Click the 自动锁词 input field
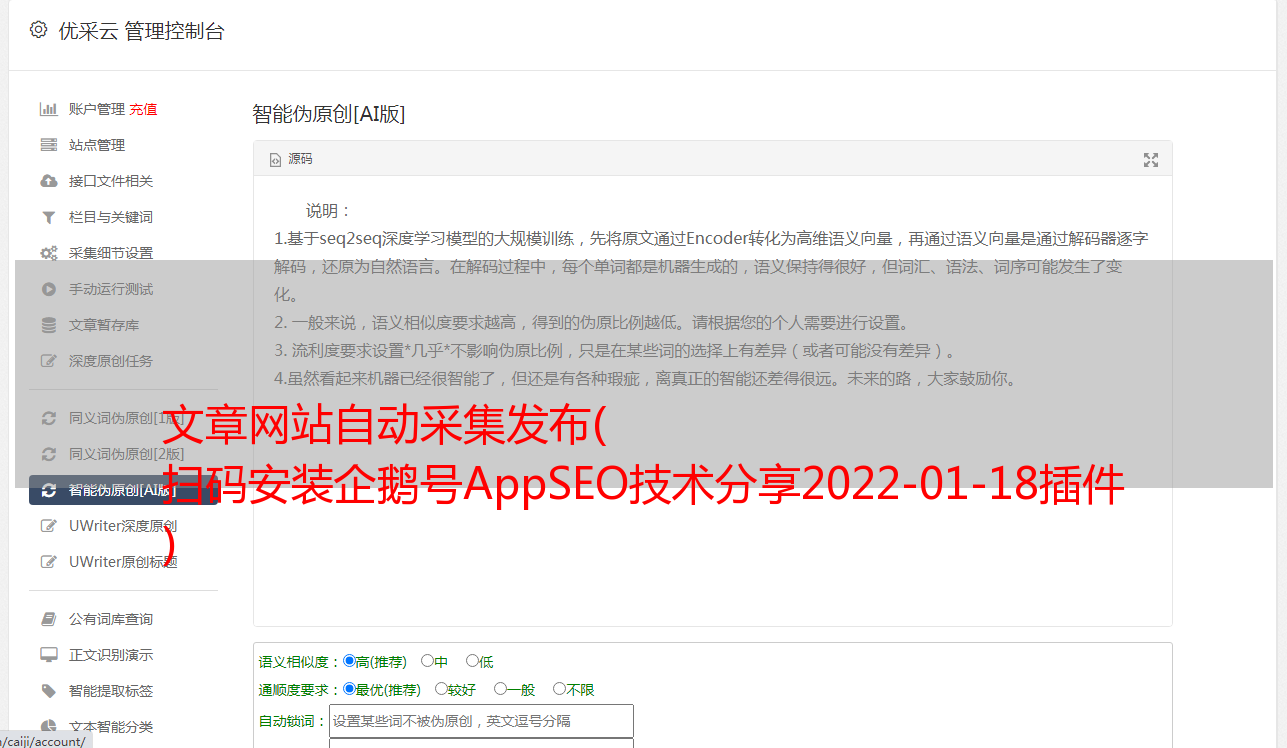 tap(481, 721)
